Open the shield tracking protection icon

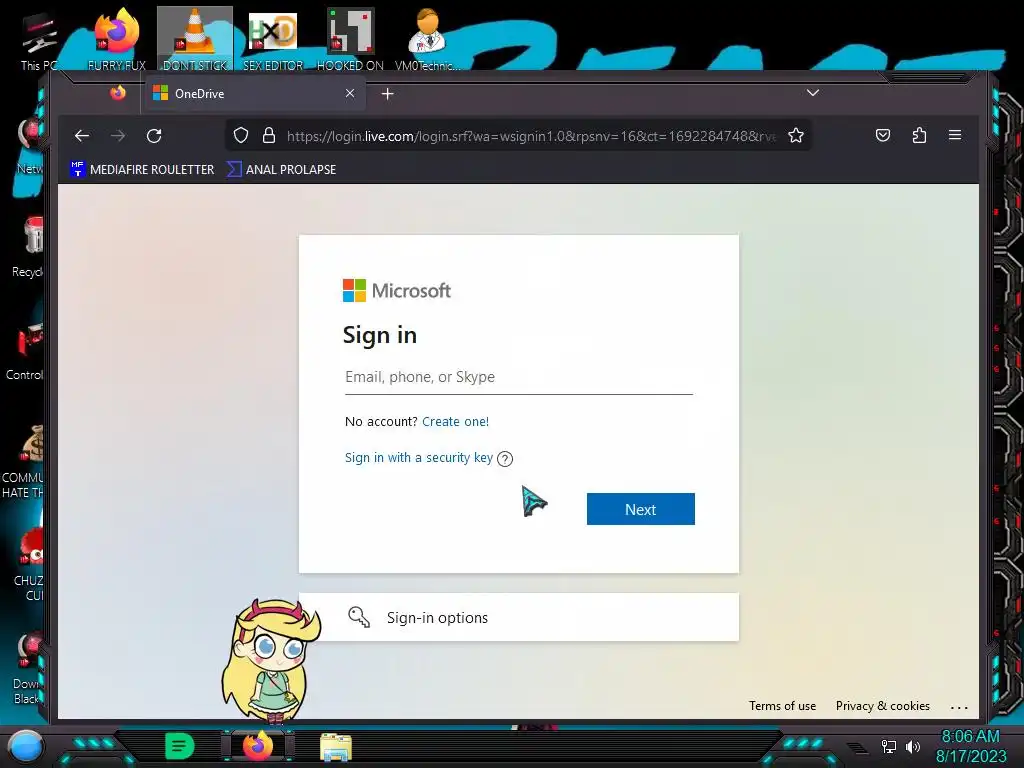pos(241,135)
